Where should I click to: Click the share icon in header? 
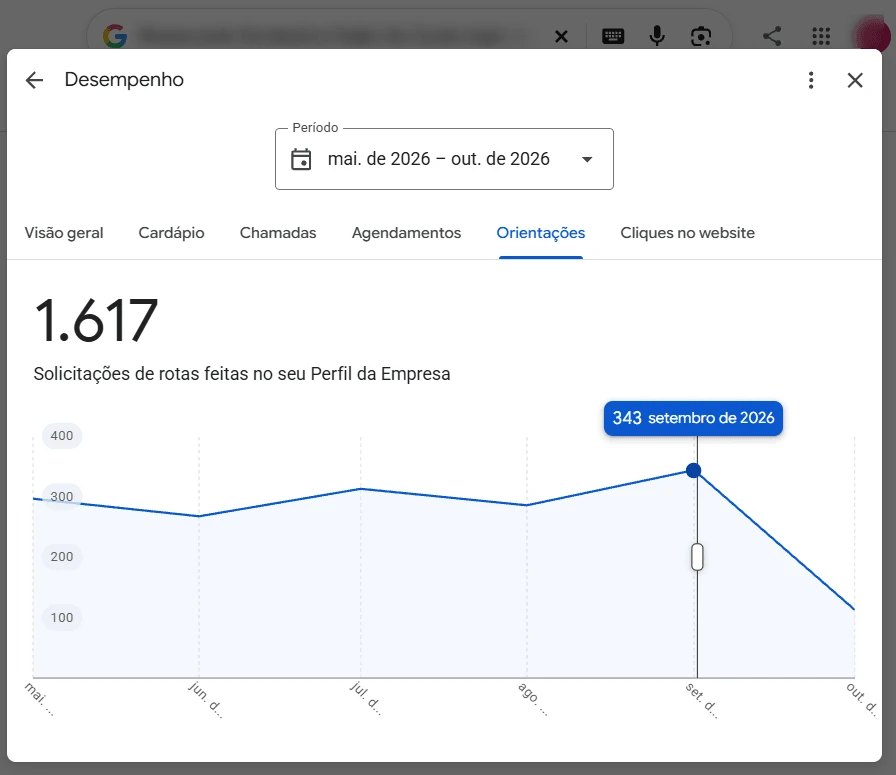(772, 37)
